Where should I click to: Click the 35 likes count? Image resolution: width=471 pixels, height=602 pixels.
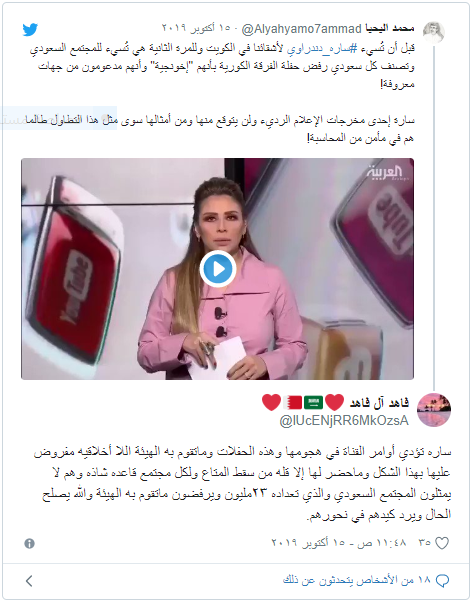tap(425, 543)
